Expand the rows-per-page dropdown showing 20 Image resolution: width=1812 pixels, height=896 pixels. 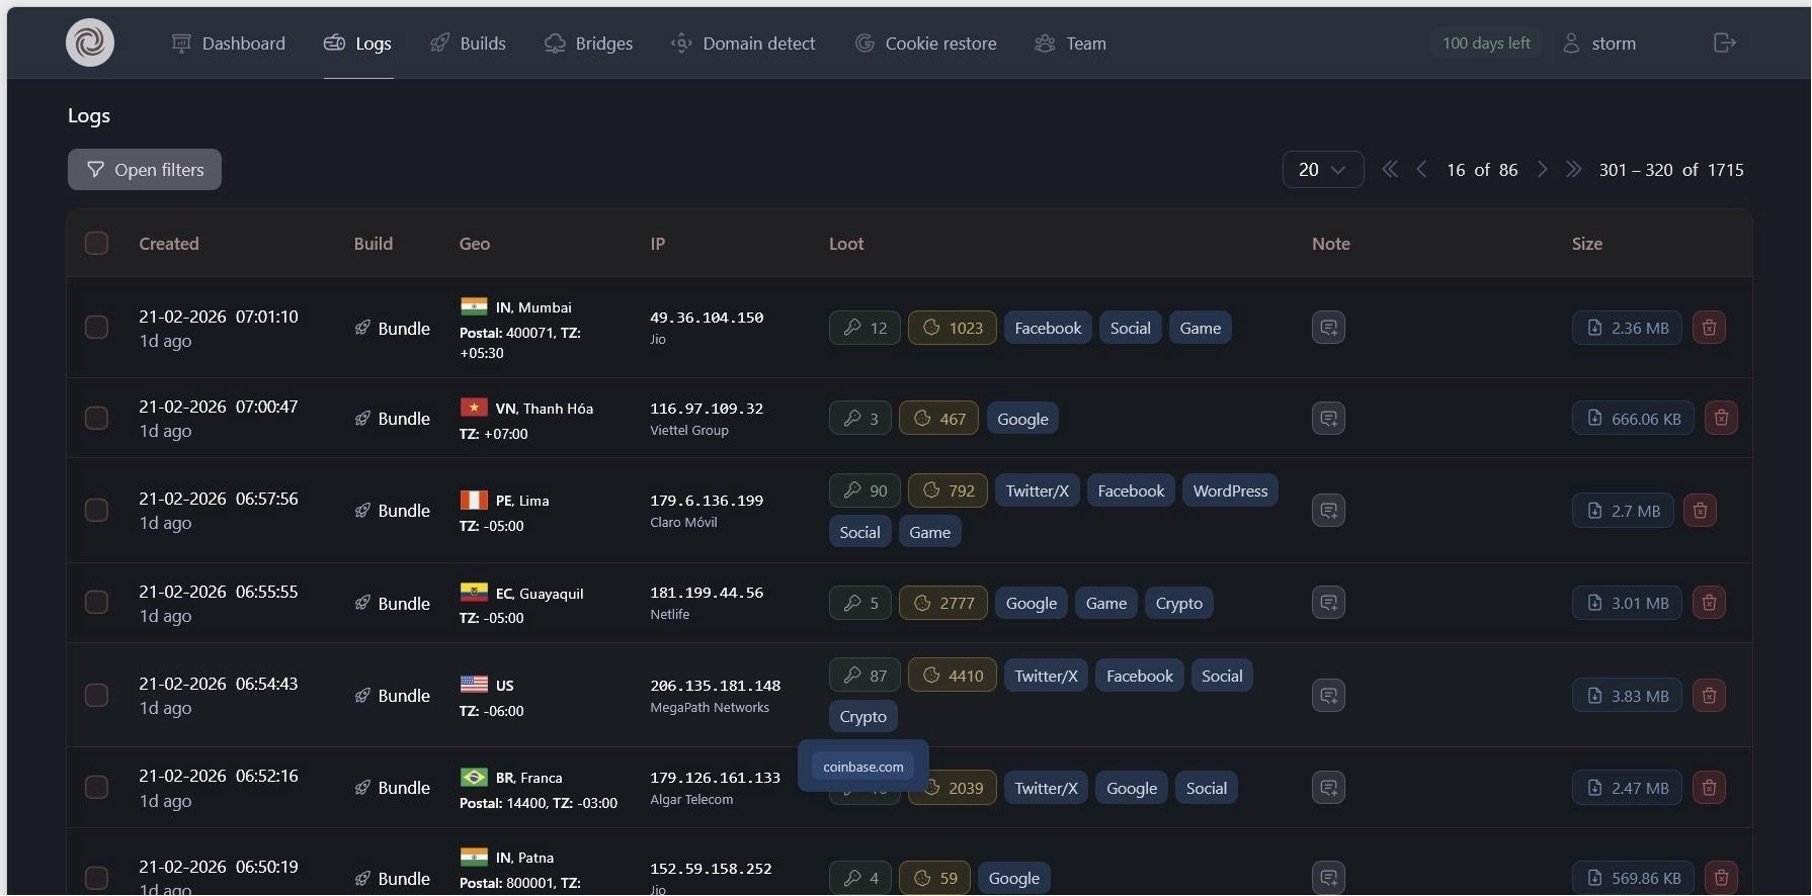(1322, 170)
